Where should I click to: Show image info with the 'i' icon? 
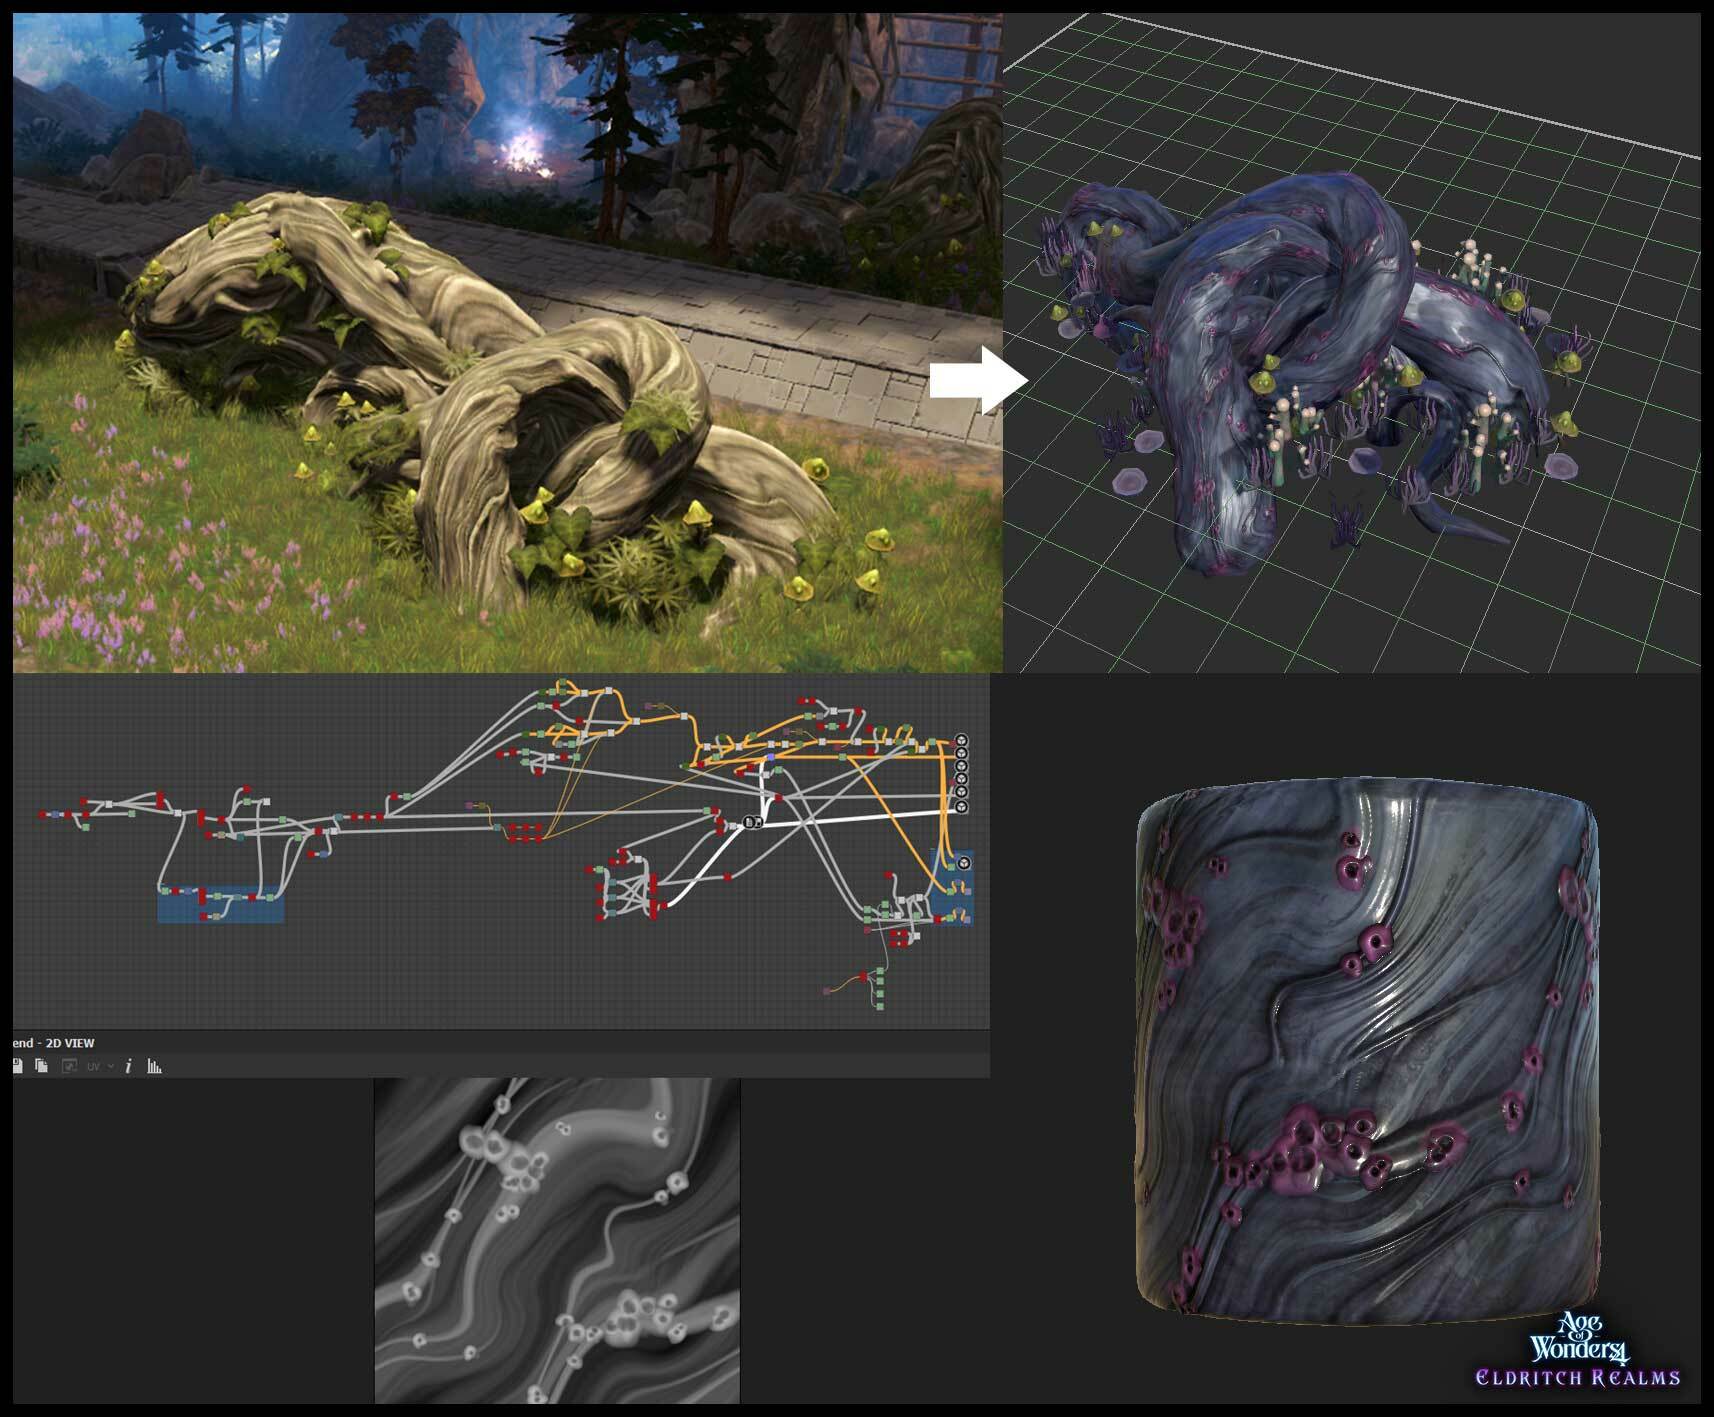tap(128, 1066)
